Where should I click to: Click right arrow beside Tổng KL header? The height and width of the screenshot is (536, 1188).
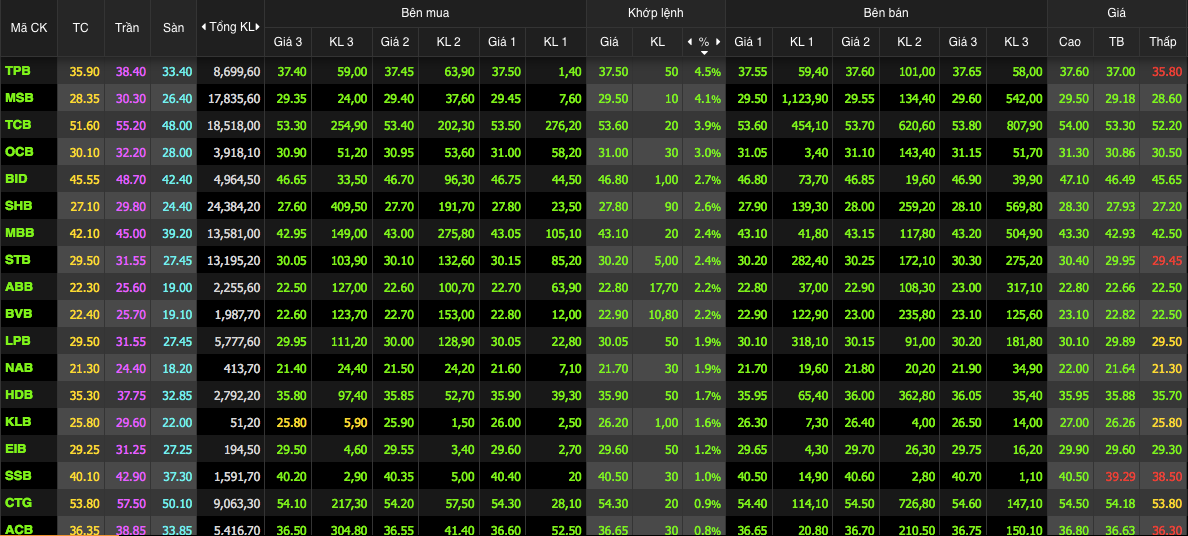260,27
